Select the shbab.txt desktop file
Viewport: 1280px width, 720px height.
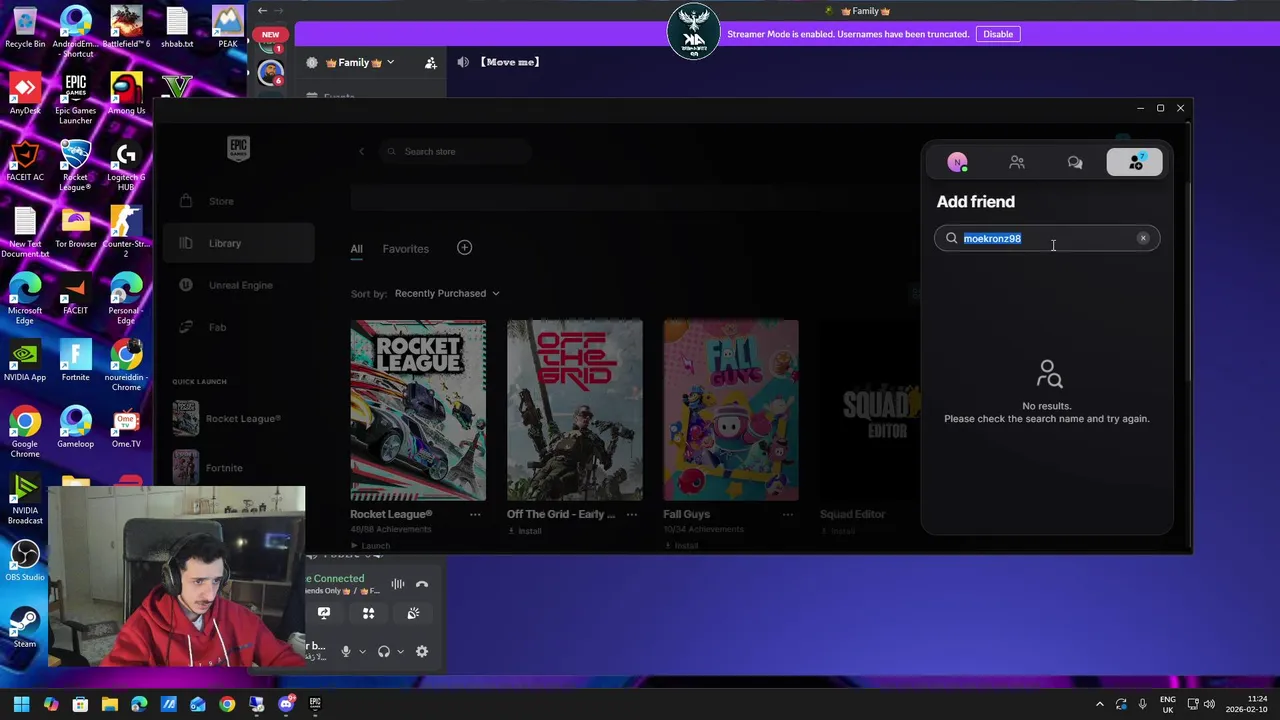coord(177,27)
